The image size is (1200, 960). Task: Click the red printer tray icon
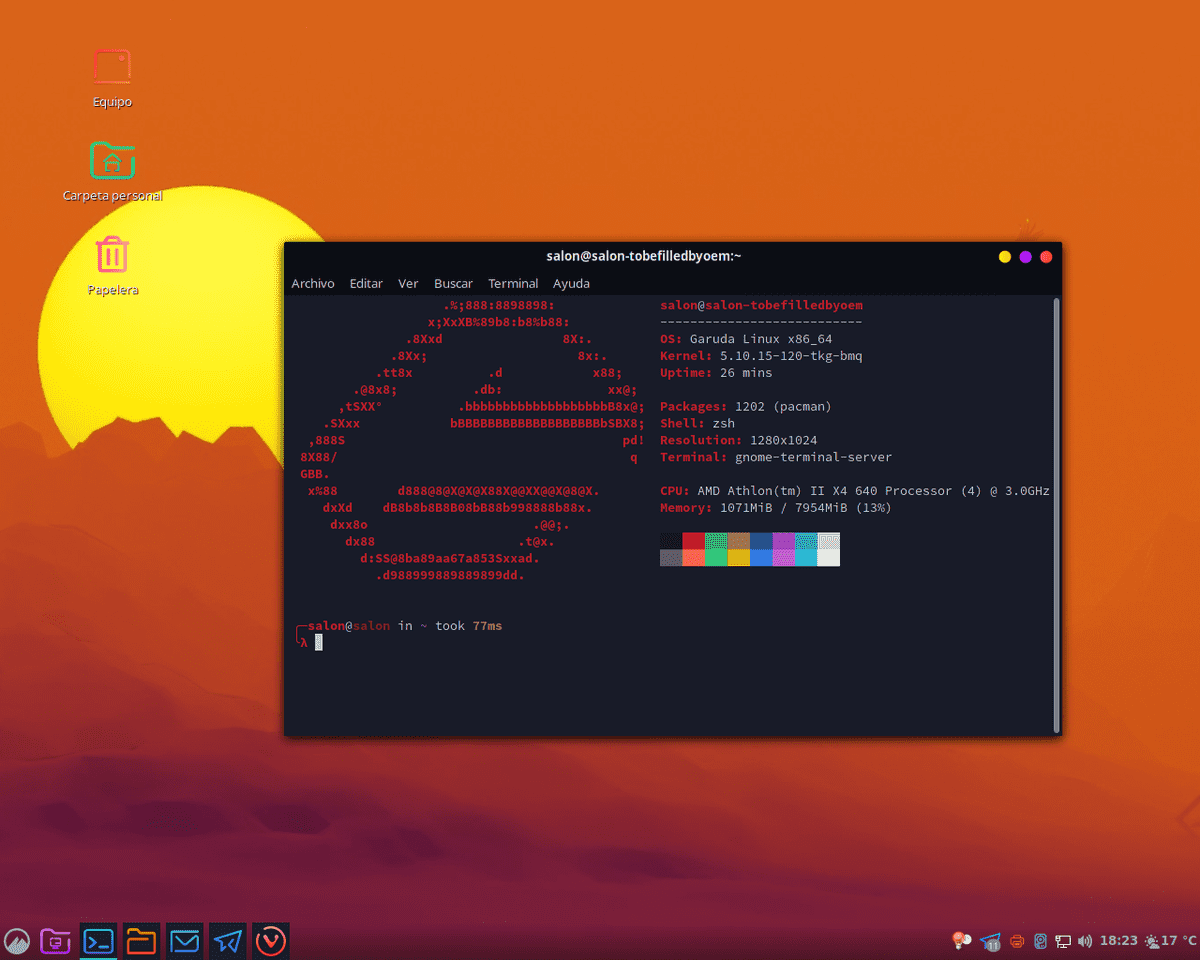pos(1017,941)
